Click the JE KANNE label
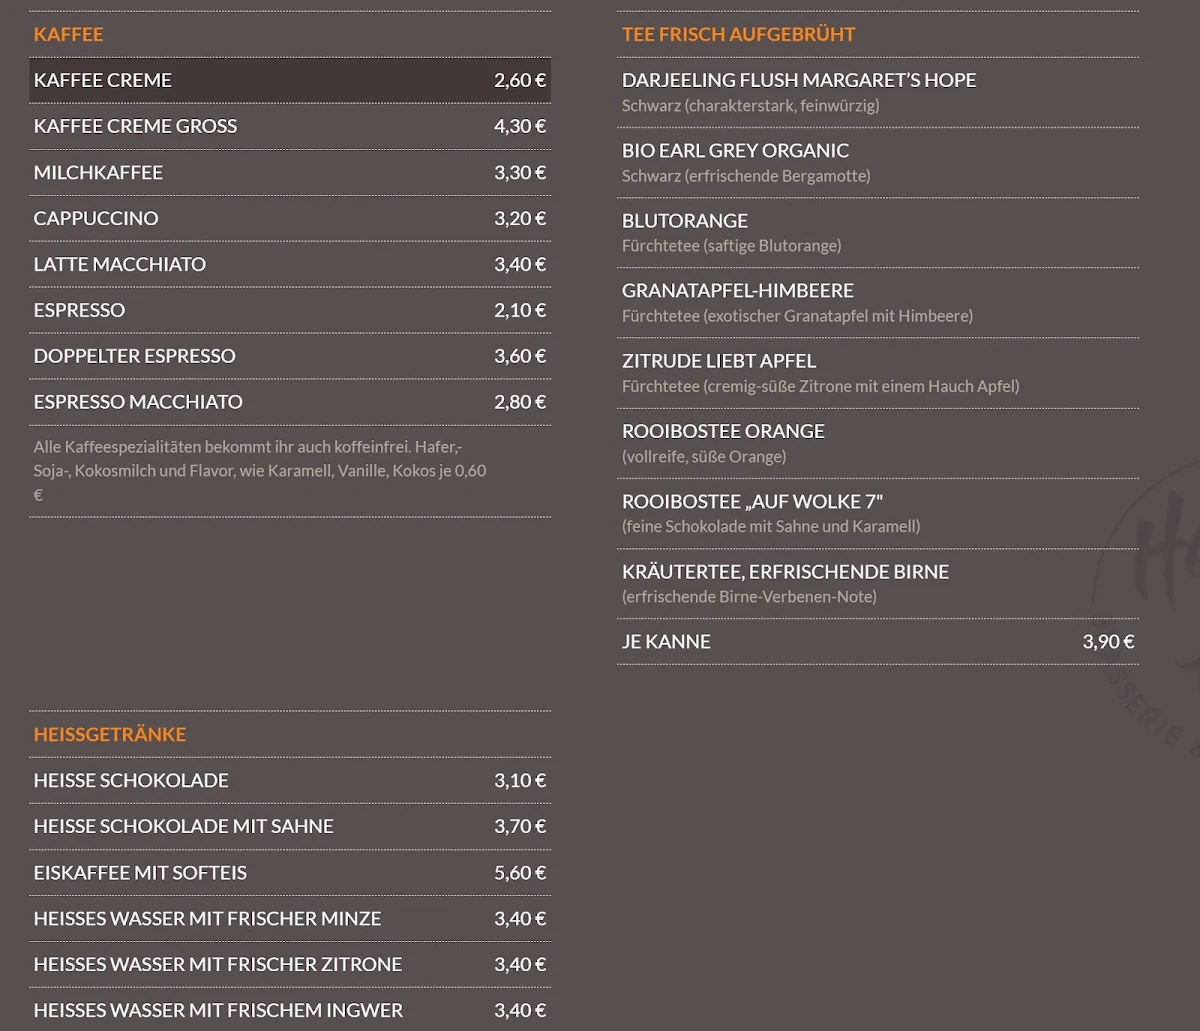This screenshot has width=1200, height=1031. tap(666, 642)
